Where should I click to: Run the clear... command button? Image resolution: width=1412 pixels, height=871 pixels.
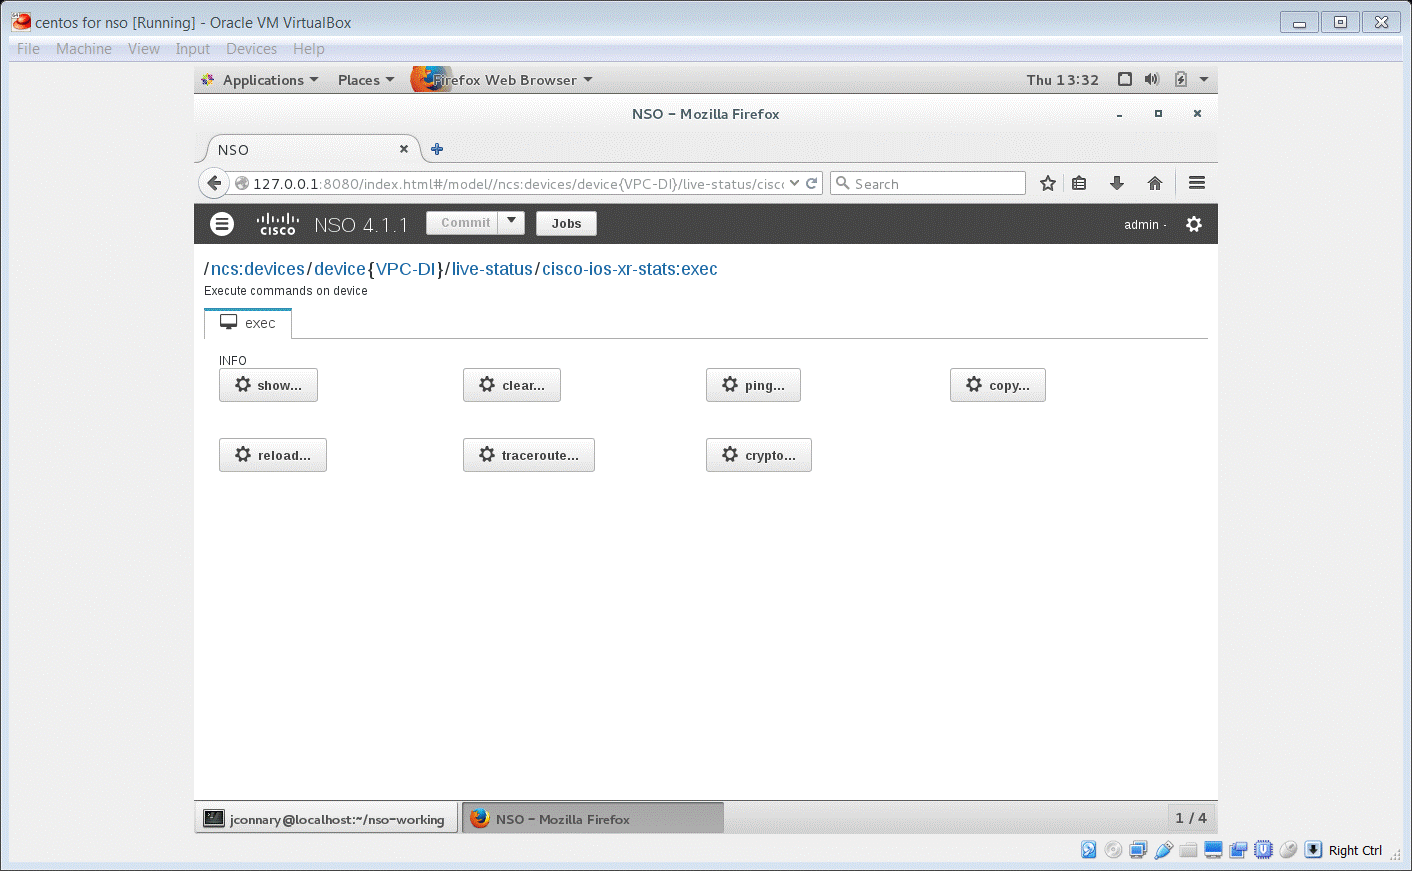coord(512,385)
